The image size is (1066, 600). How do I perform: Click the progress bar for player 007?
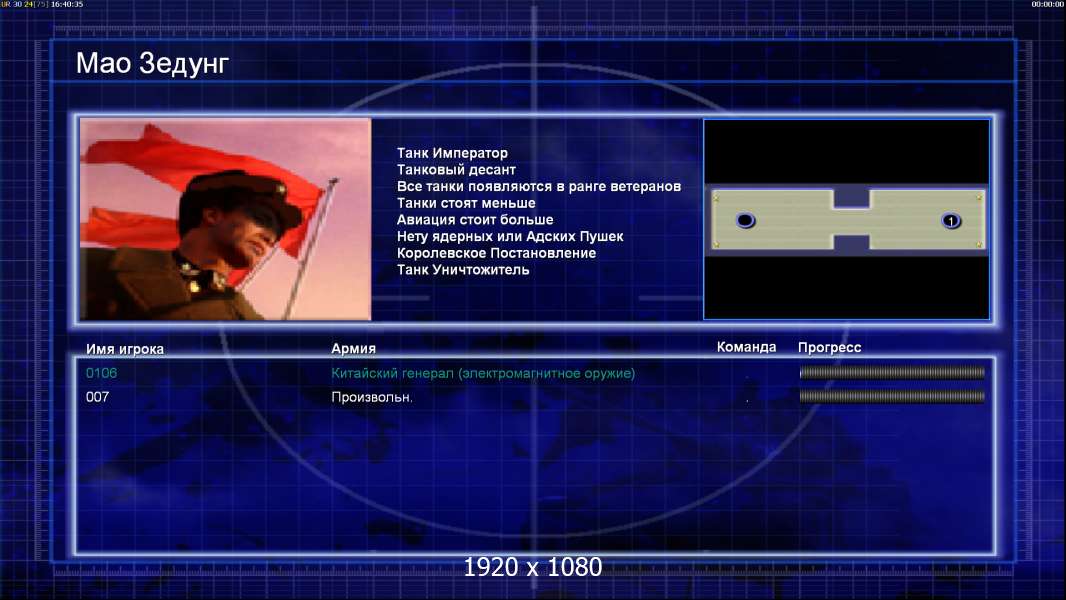tap(892, 397)
